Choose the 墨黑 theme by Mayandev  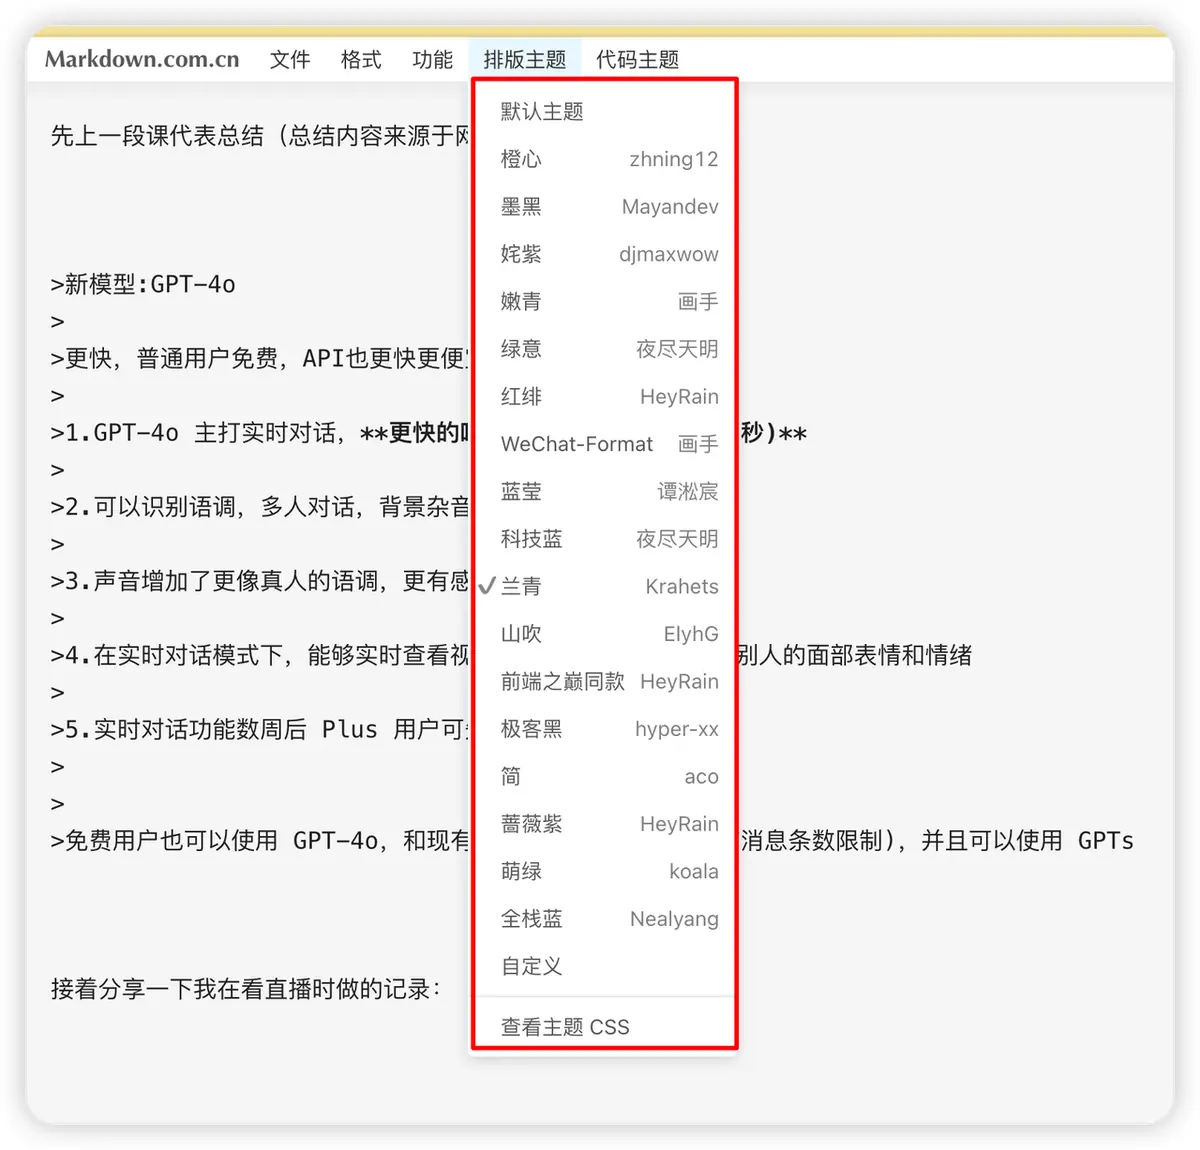point(605,206)
